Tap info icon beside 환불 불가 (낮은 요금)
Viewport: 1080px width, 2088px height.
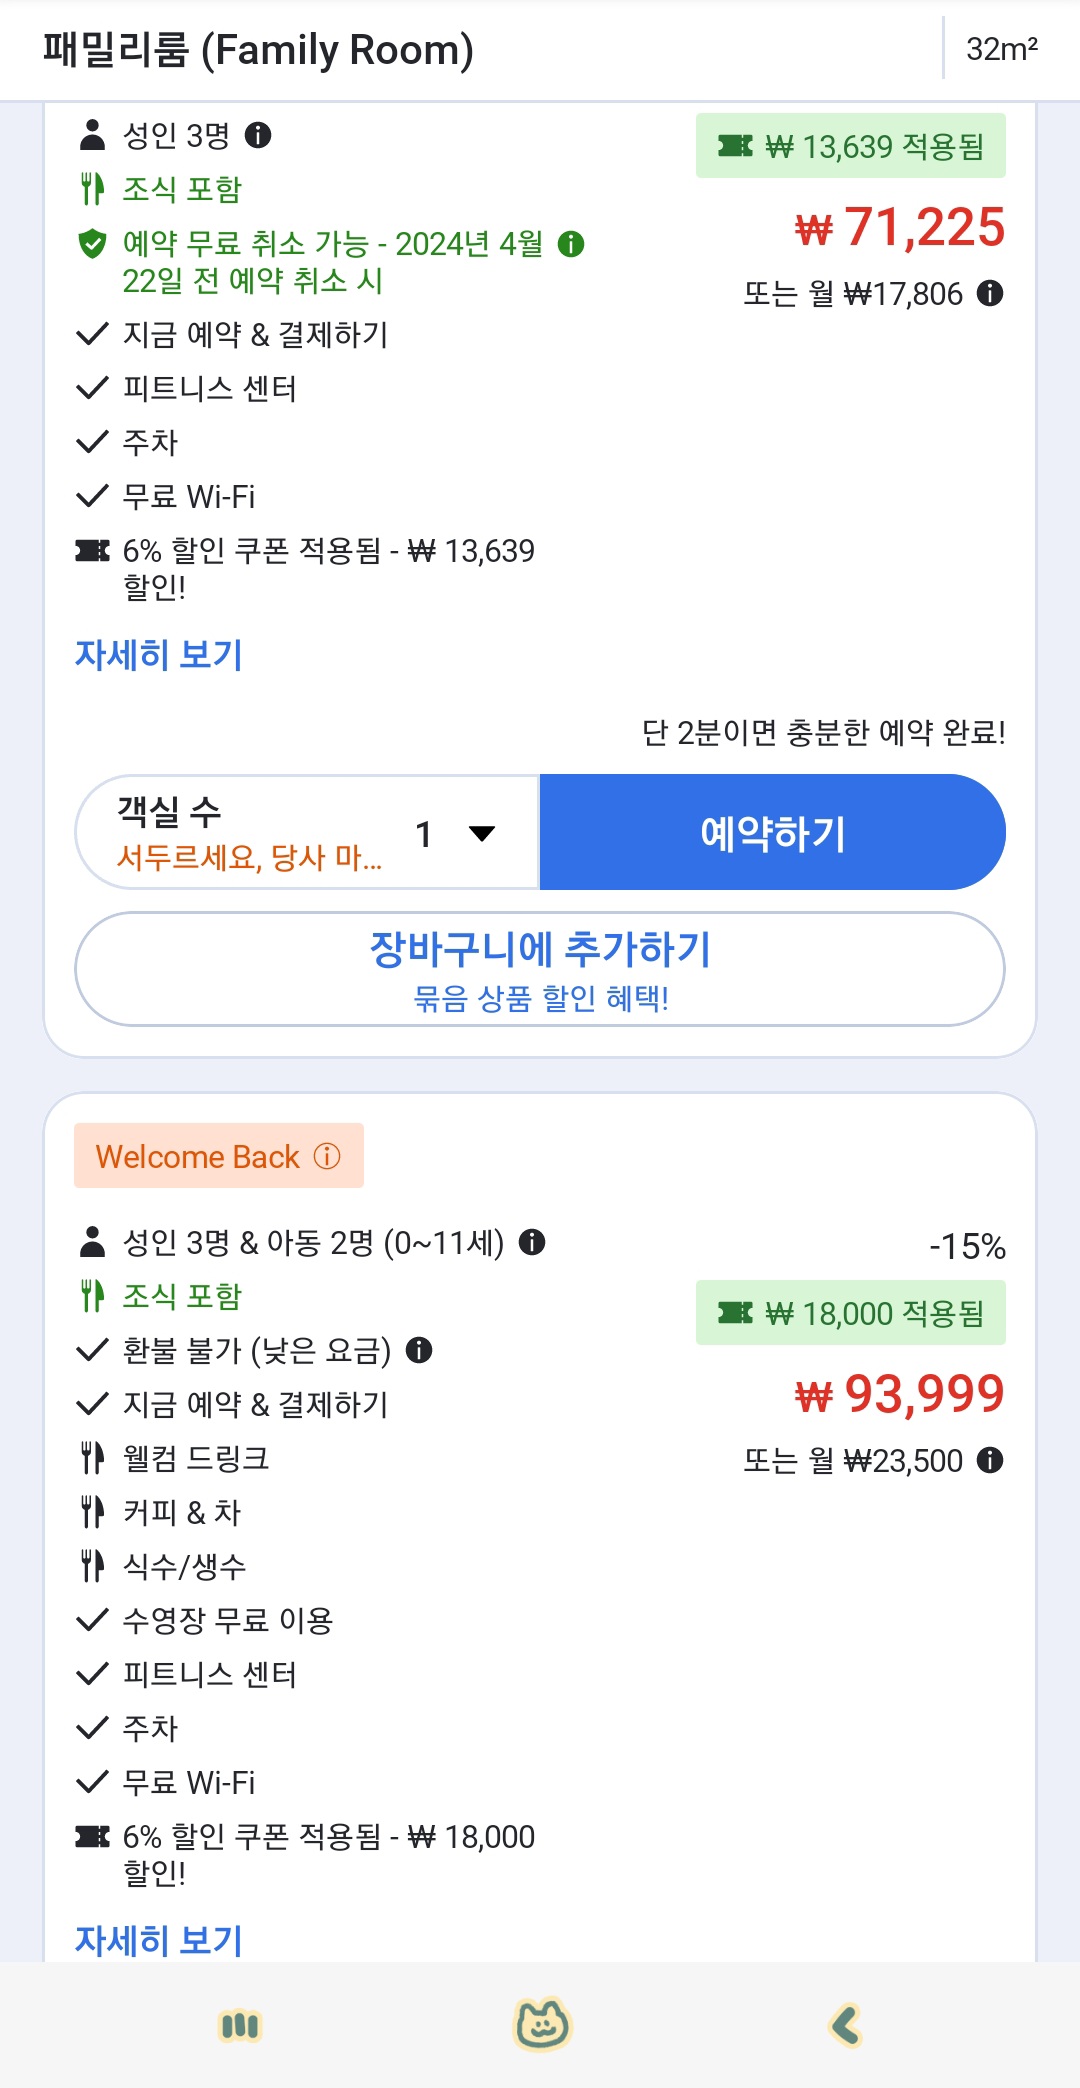point(419,1350)
